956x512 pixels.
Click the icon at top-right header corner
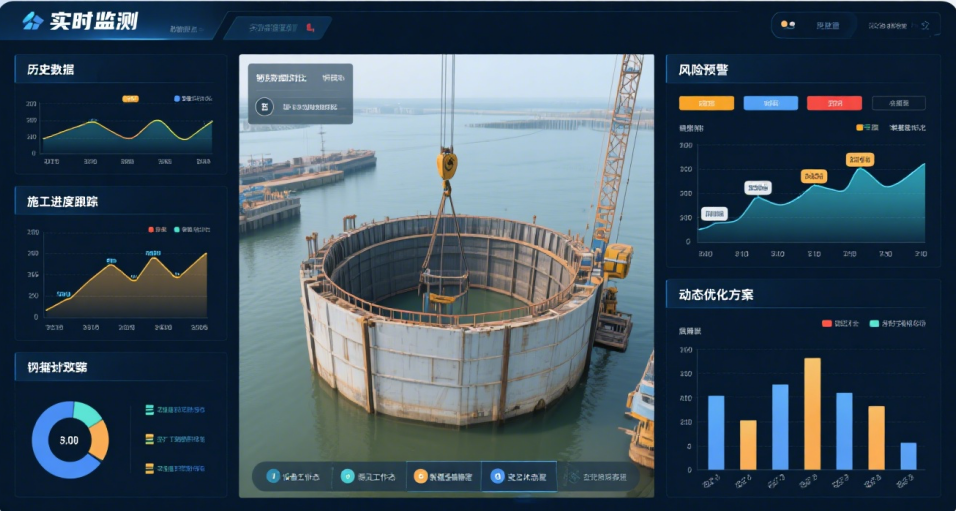pyautogui.click(x=925, y=26)
